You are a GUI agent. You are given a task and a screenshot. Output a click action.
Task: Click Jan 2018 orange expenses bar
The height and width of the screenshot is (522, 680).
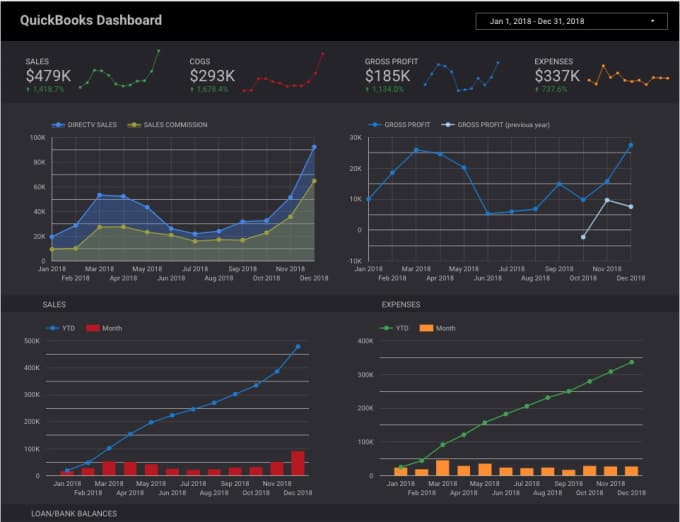pyautogui.click(x=401, y=472)
